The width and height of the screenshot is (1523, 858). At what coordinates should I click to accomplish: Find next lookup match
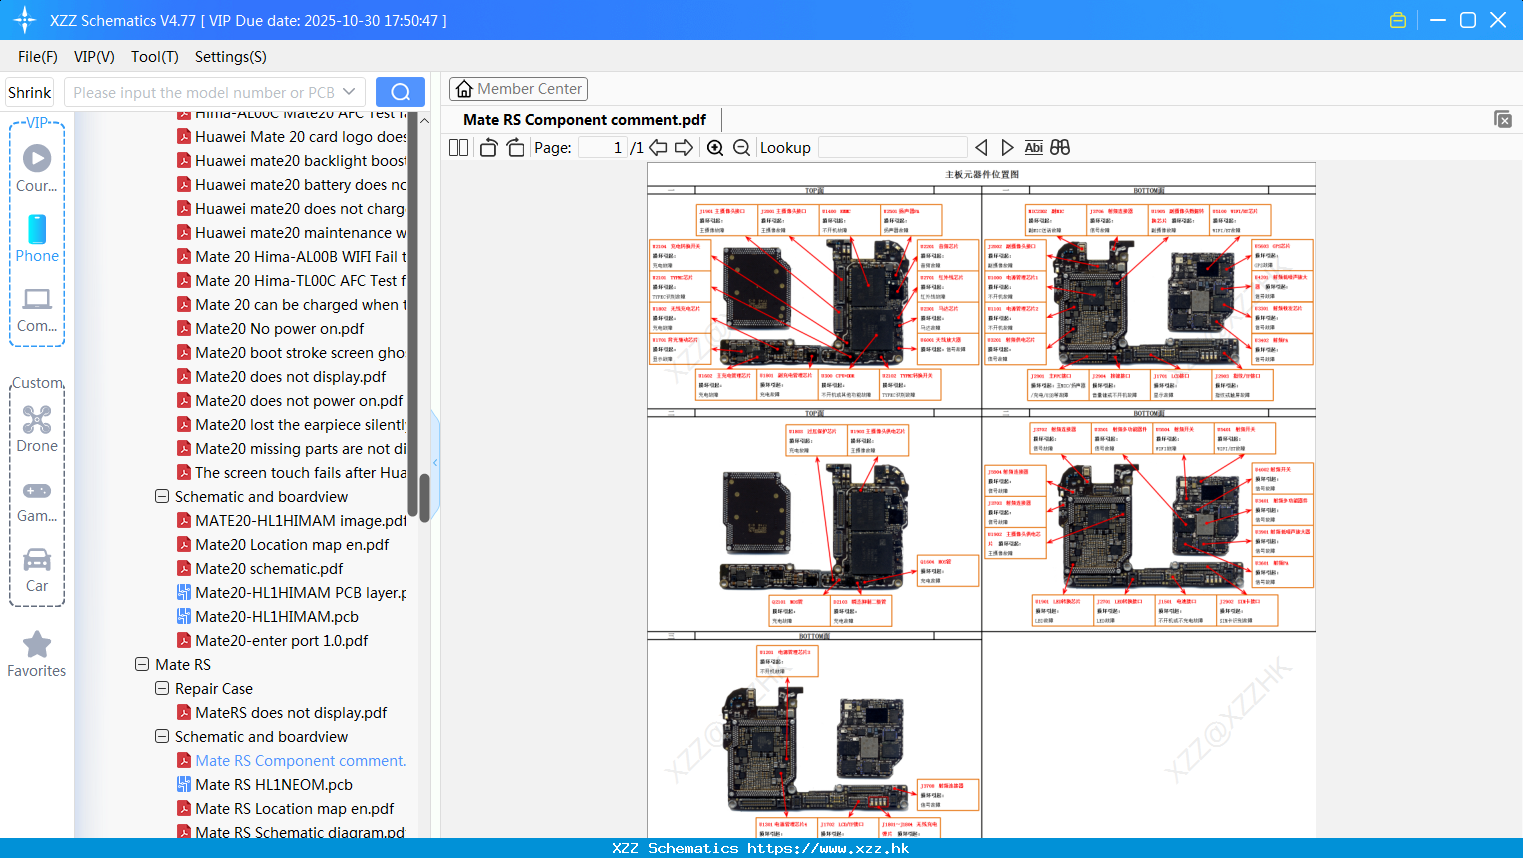click(1007, 147)
